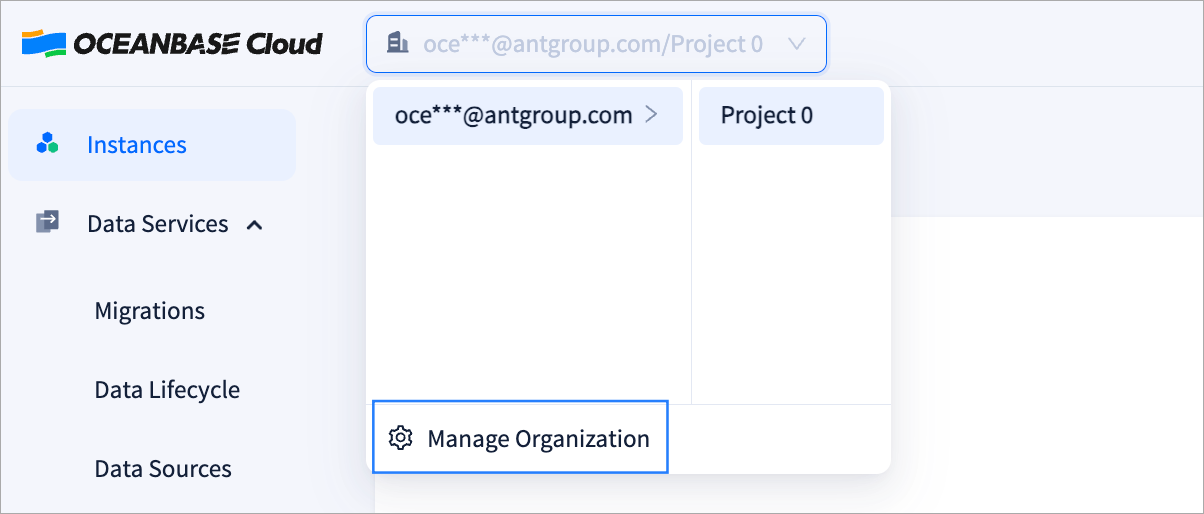The width and height of the screenshot is (1204, 514).
Task: Navigate to Data Sources
Action: pyautogui.click(x=163, y=468)
